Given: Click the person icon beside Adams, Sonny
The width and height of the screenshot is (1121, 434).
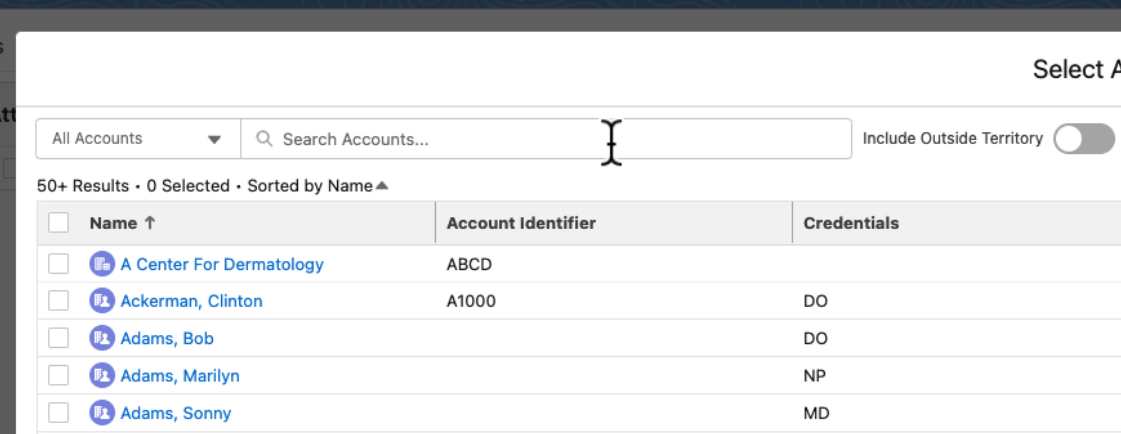Looking at the screenshot, I should point(101,413).
